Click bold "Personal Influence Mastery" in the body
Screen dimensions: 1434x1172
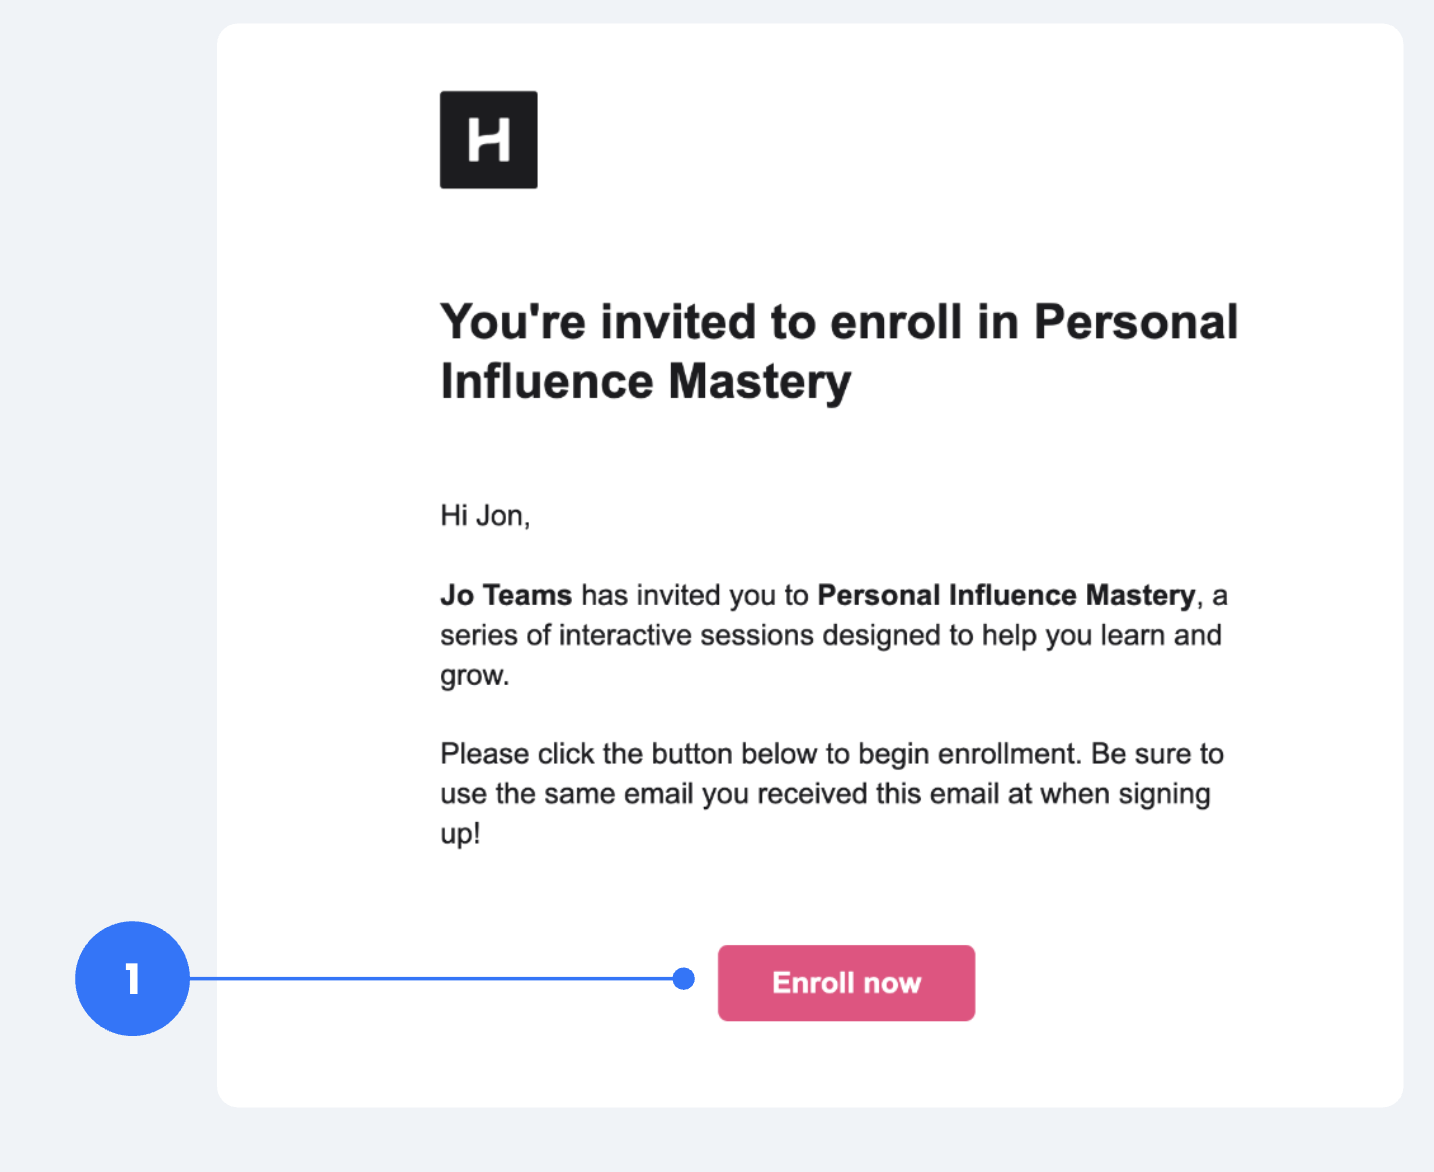pyautogui.click(x=1005, y=595)
